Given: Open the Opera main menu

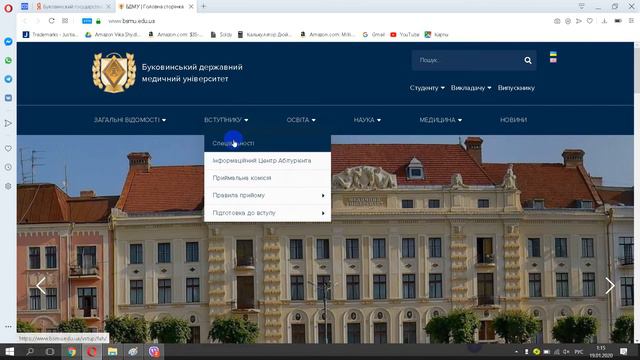Looking at the screenshot, I should (8, 8).
